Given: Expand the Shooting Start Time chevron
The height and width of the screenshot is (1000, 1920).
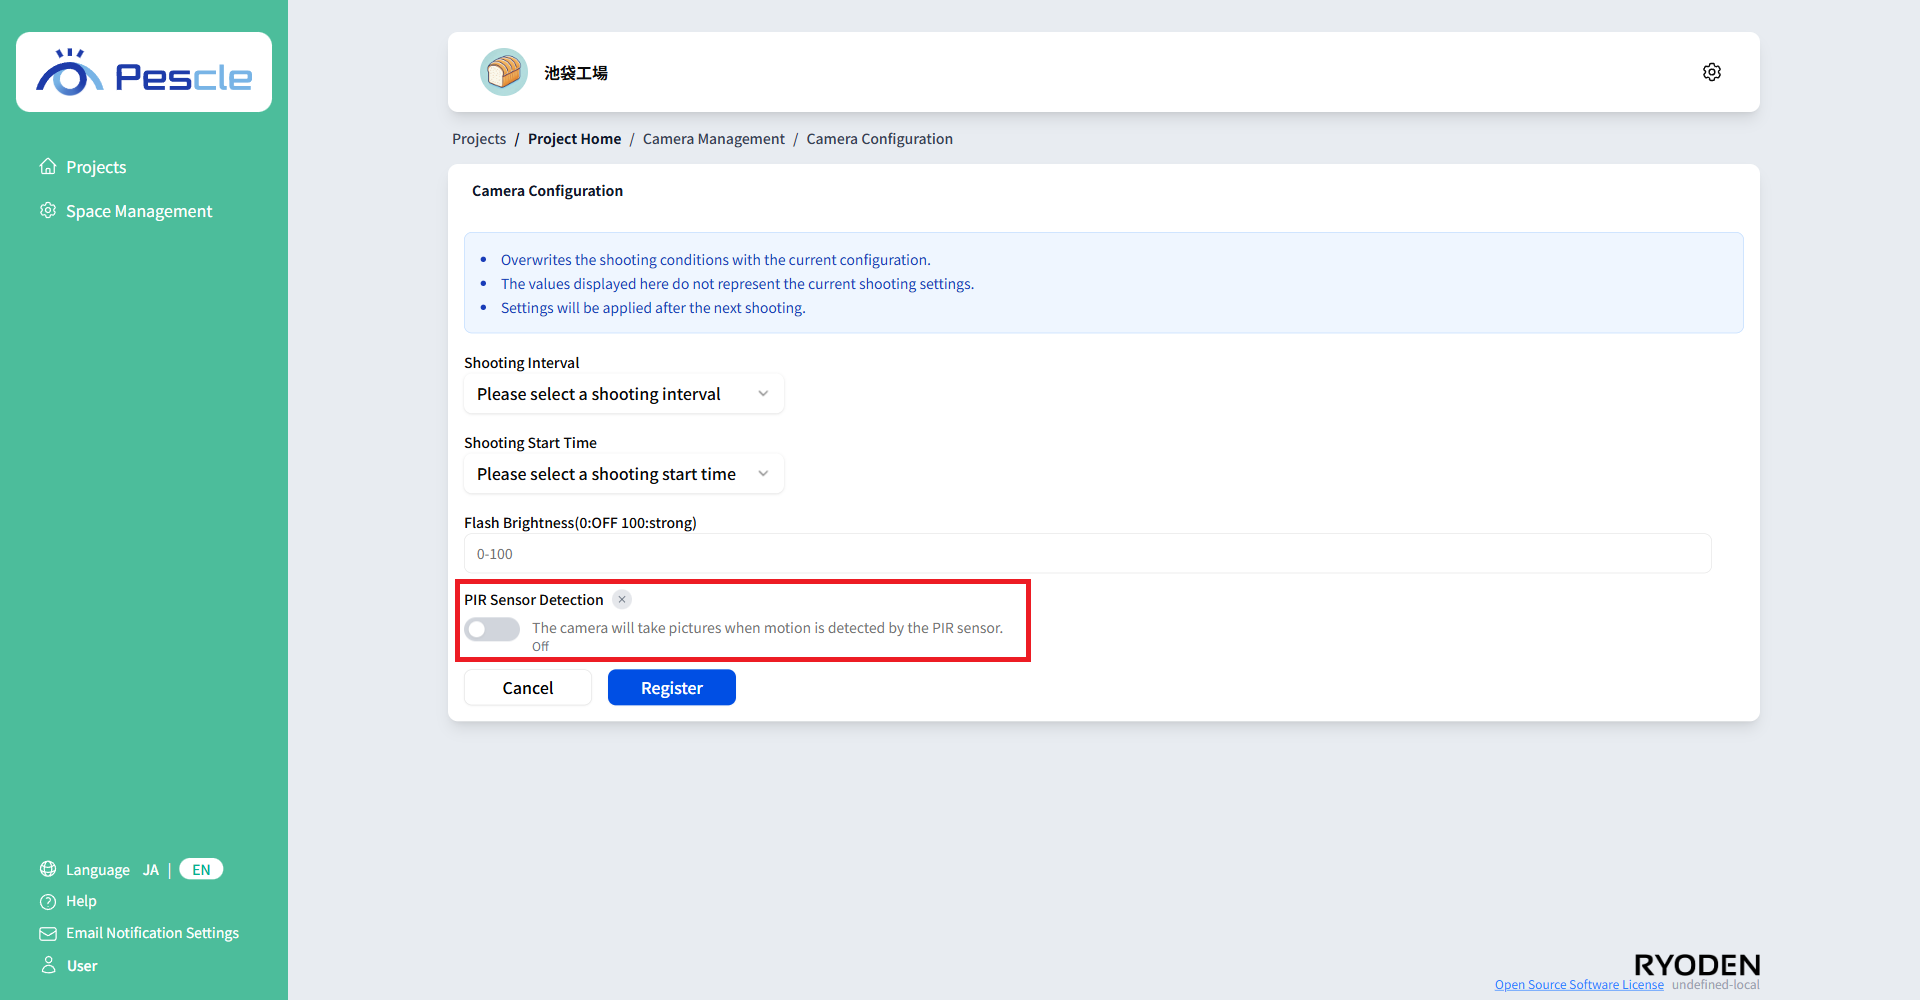Looking at the screenshot, I should click(762, 473).
